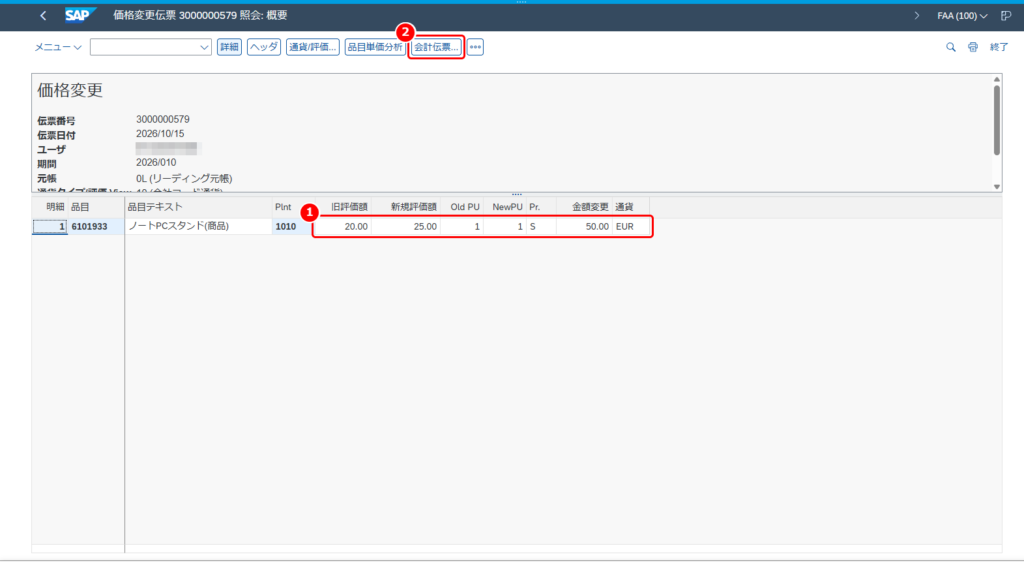The height and width of the screenshot is (563, 1024).
Task: Open the FAA (100) system dropdown
Action: coord(962,16)
